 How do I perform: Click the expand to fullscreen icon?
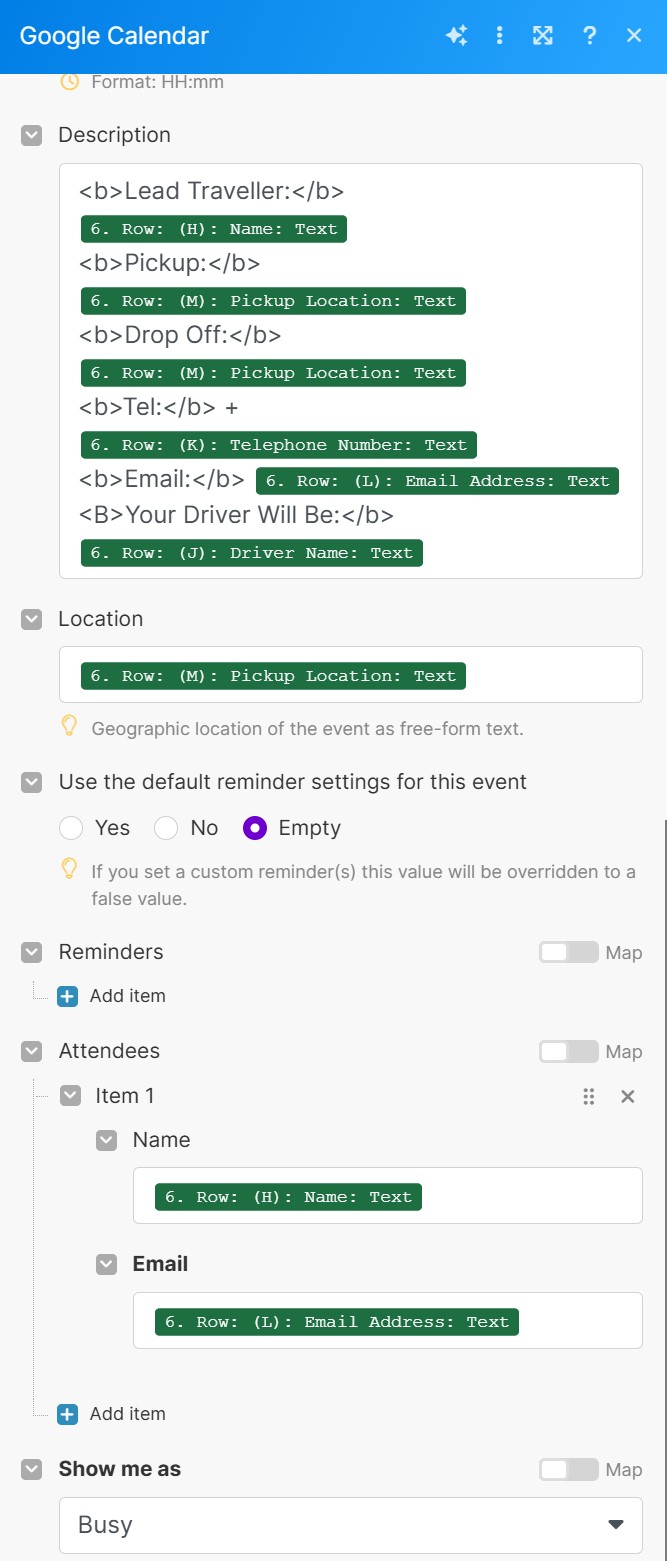tap(543, 36)
